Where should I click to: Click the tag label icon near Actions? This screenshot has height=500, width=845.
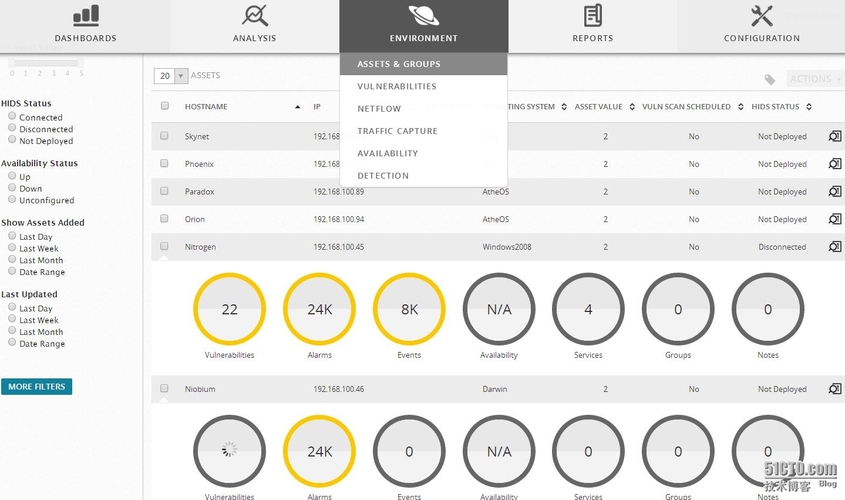point(770,80)
